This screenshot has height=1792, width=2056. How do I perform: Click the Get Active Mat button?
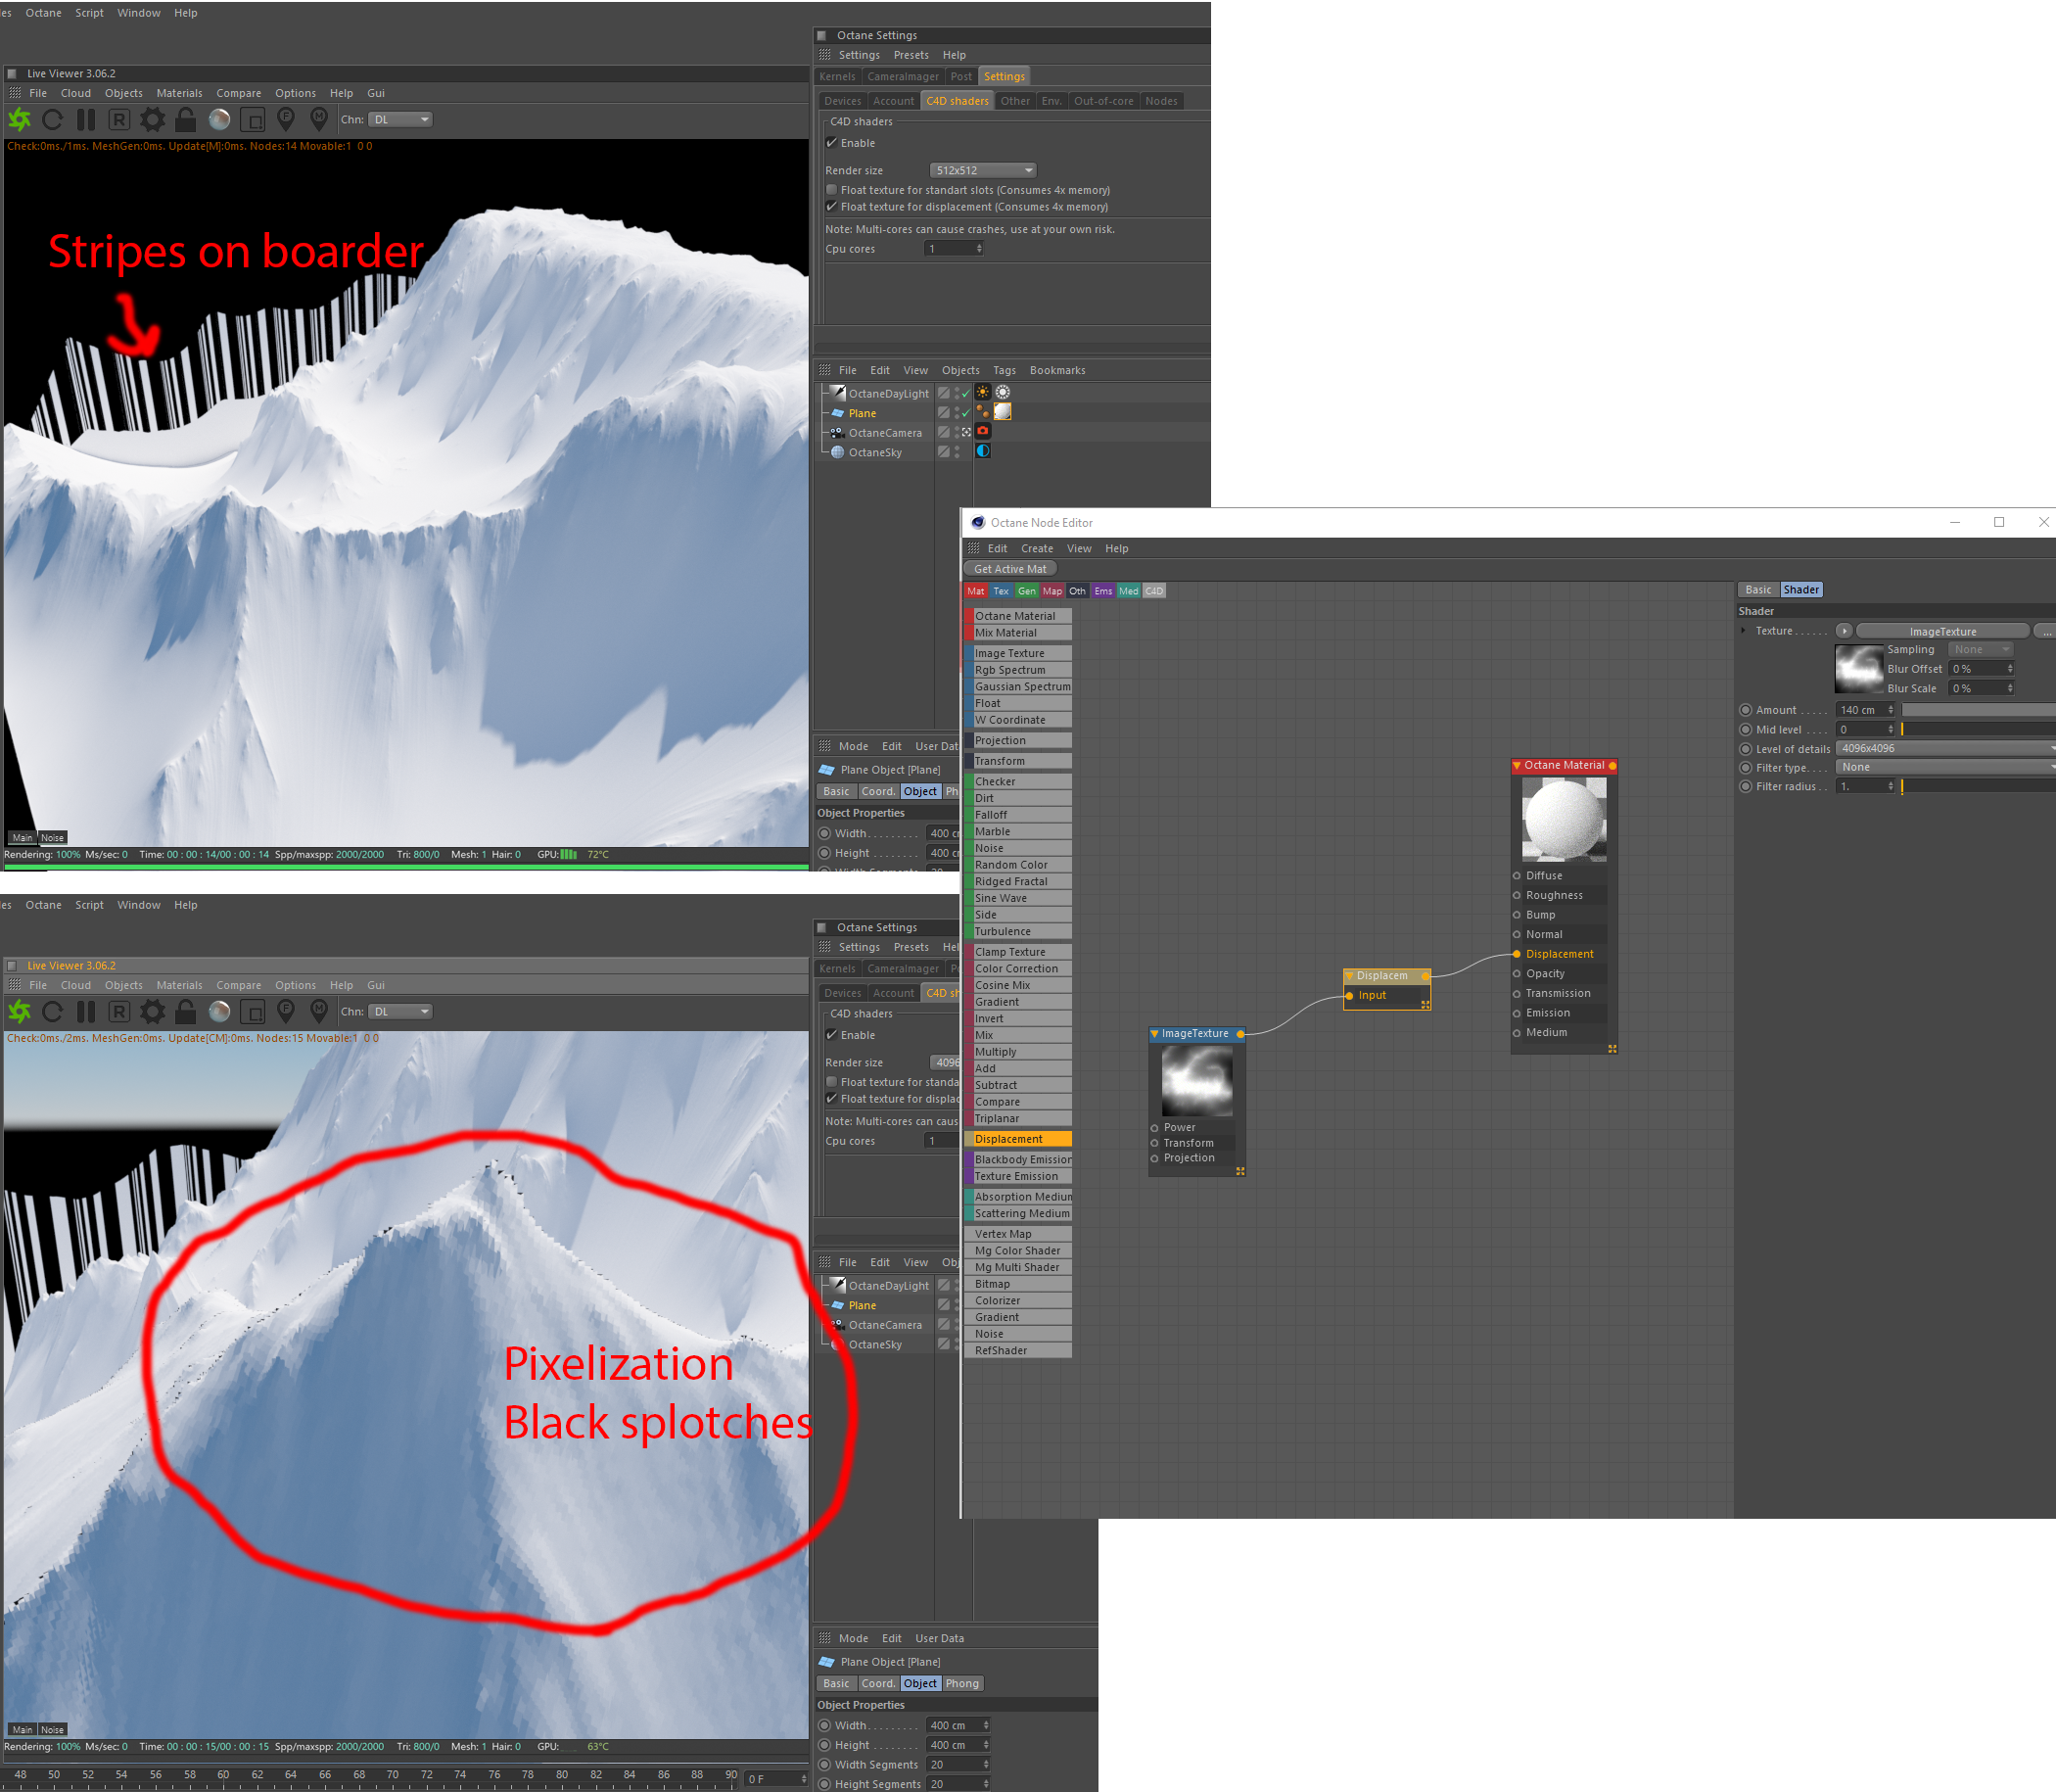coord(1010,569)
